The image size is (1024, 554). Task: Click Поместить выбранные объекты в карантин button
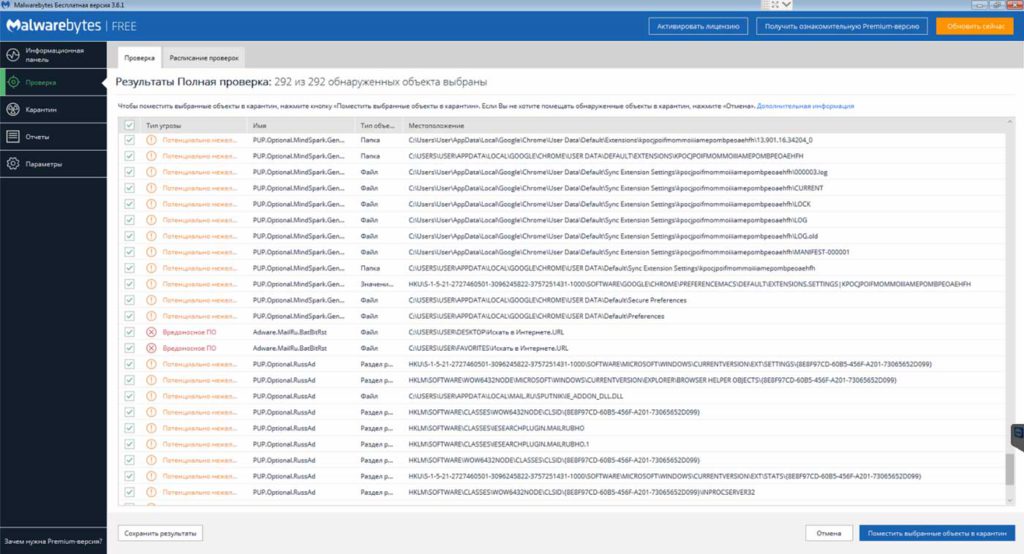click(937, 533)
